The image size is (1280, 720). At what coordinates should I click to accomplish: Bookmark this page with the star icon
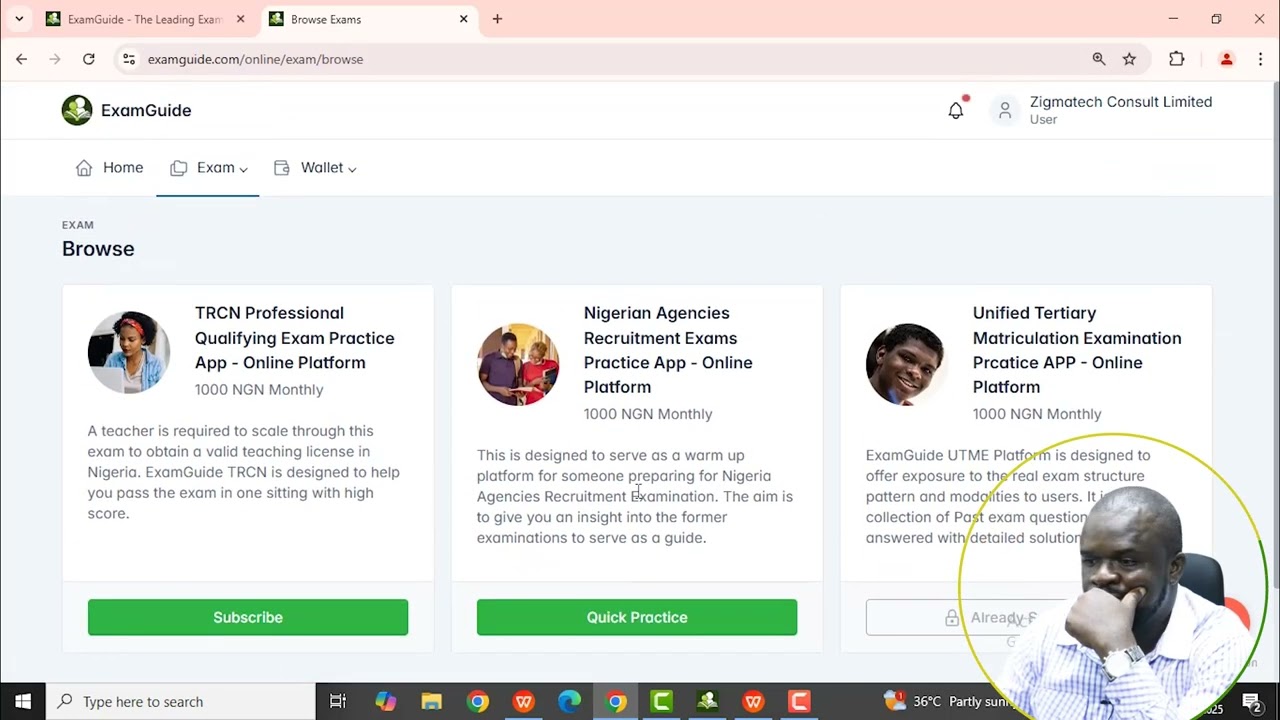[x=1129, y=59]
